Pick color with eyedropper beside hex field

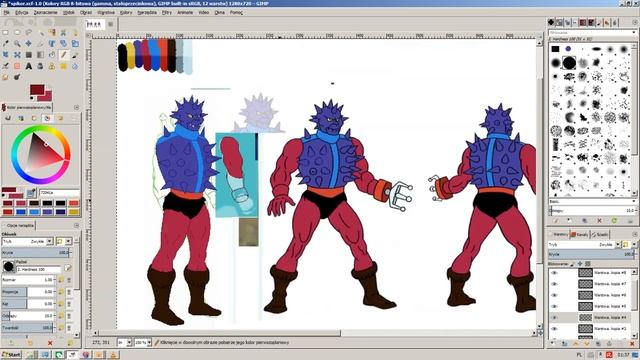click(31, 192)
